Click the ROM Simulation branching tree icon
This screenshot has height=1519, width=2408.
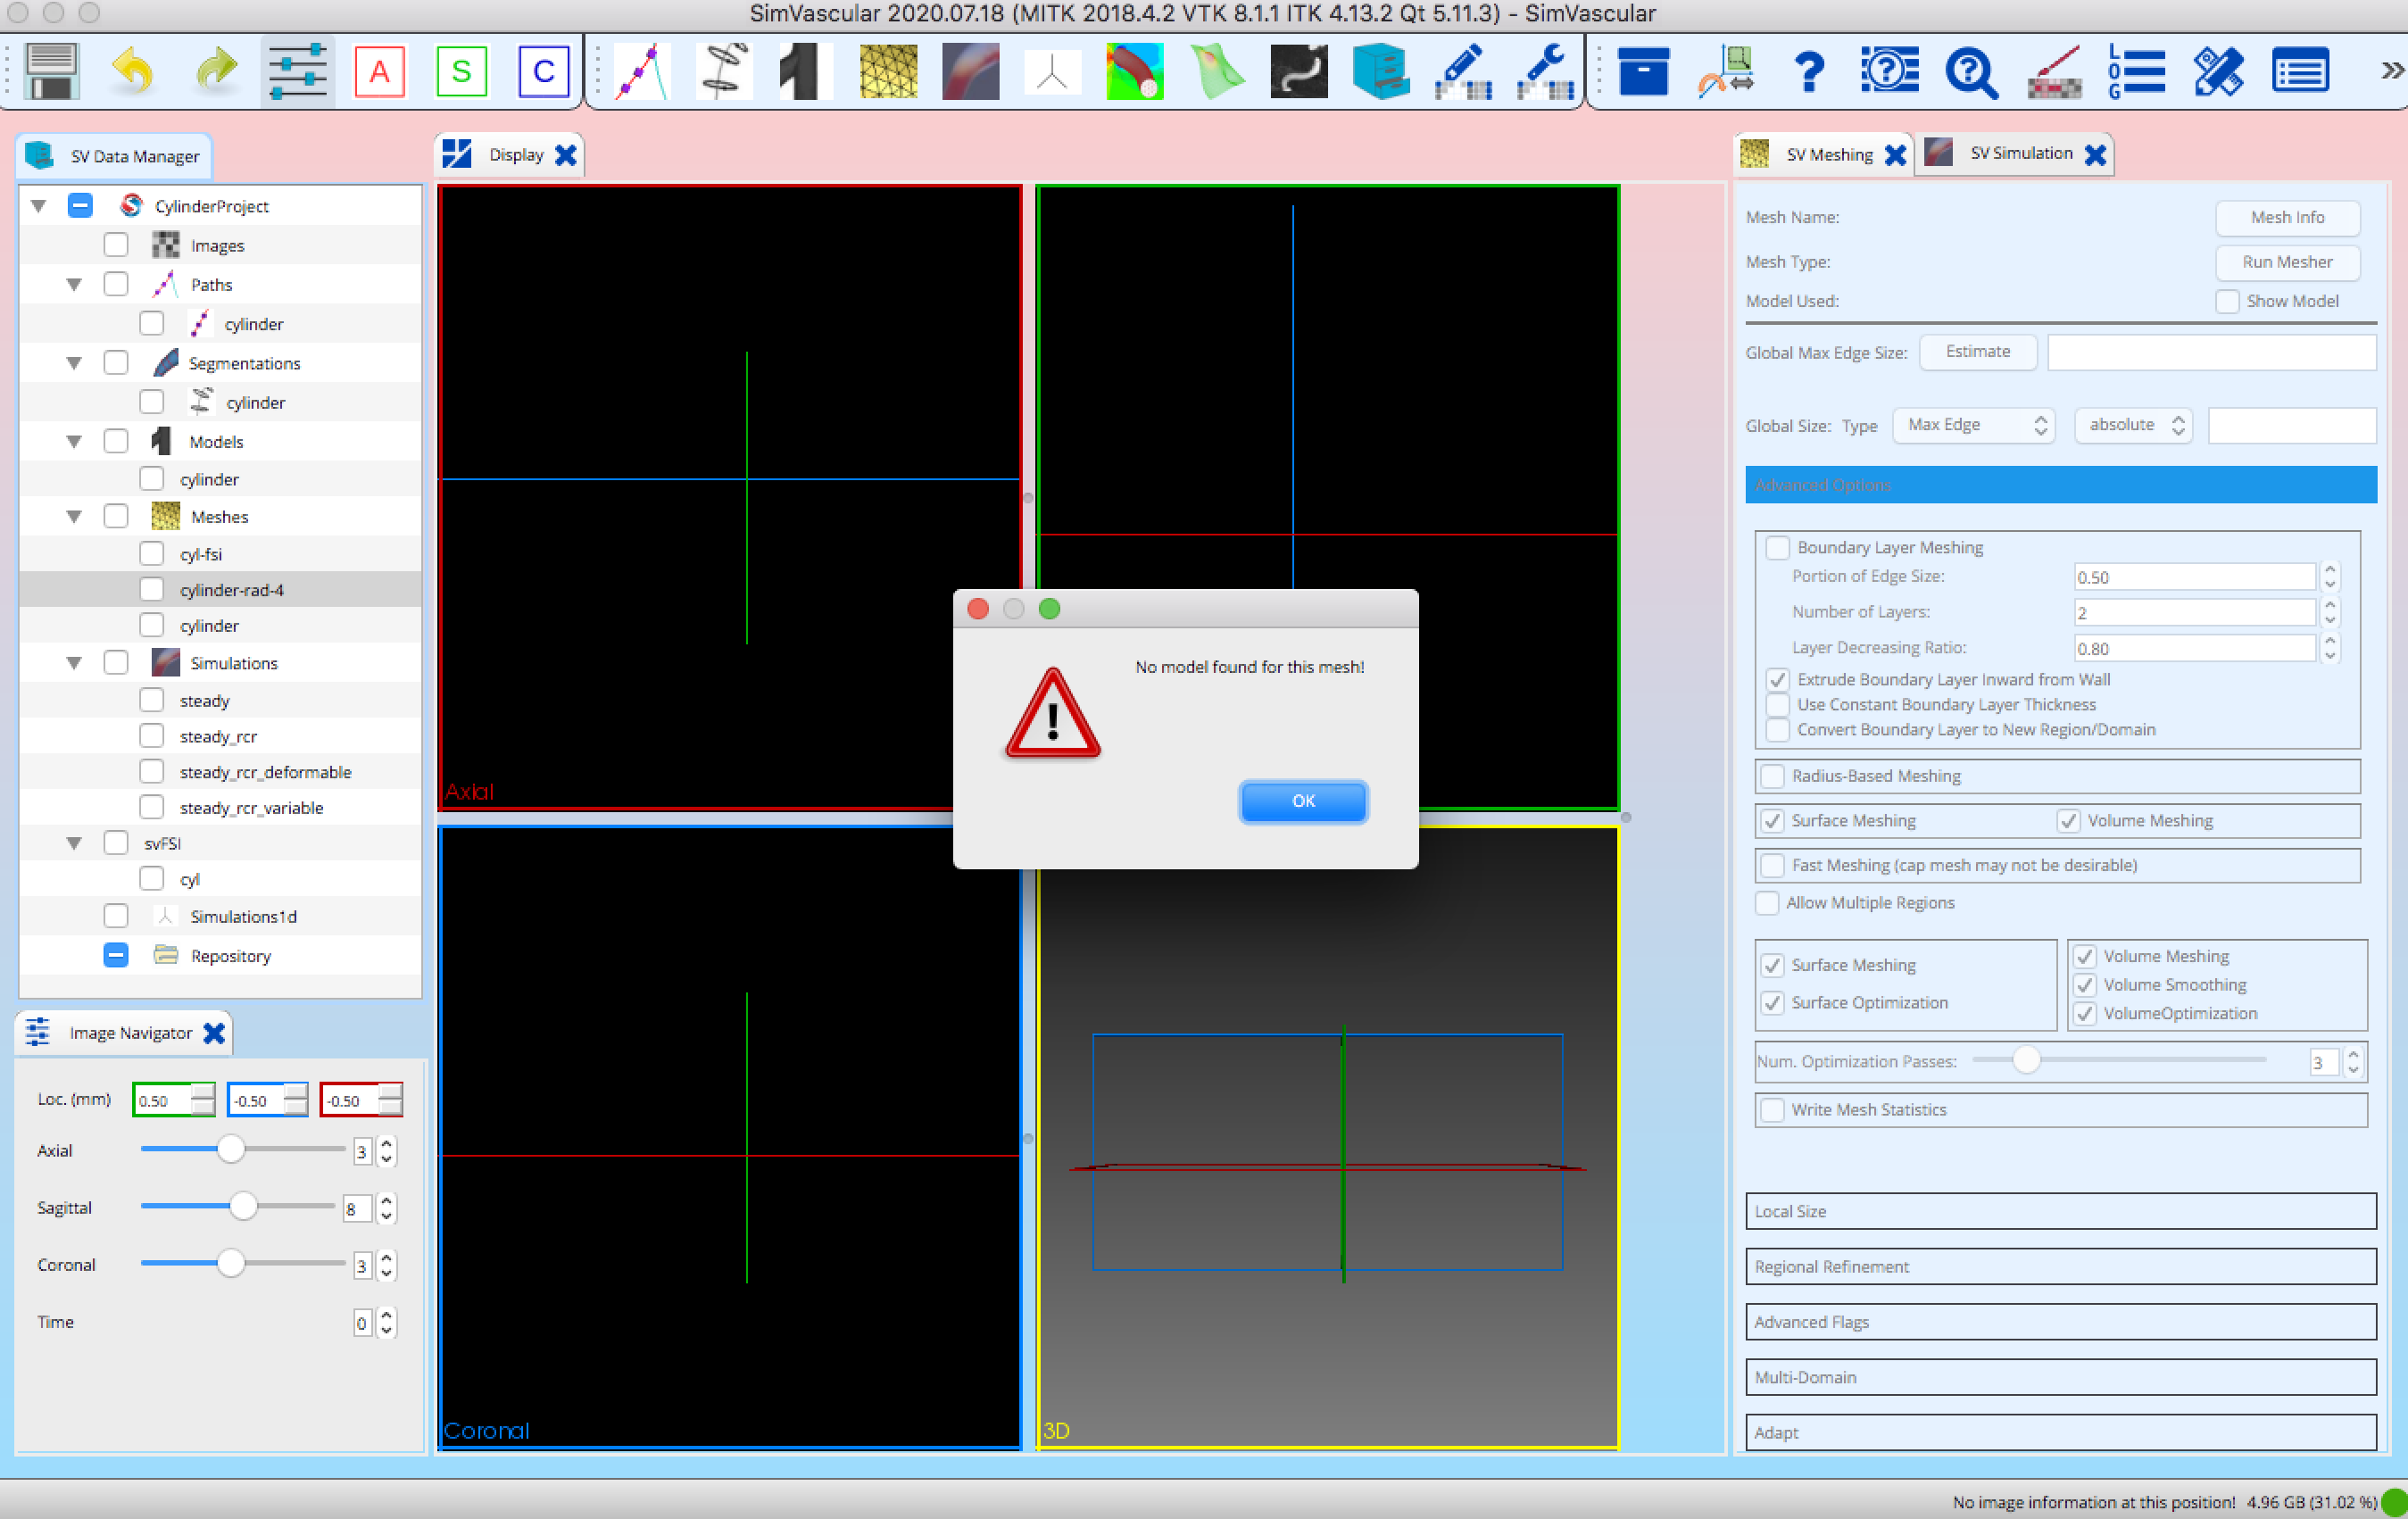click(x=1053, y=70)
